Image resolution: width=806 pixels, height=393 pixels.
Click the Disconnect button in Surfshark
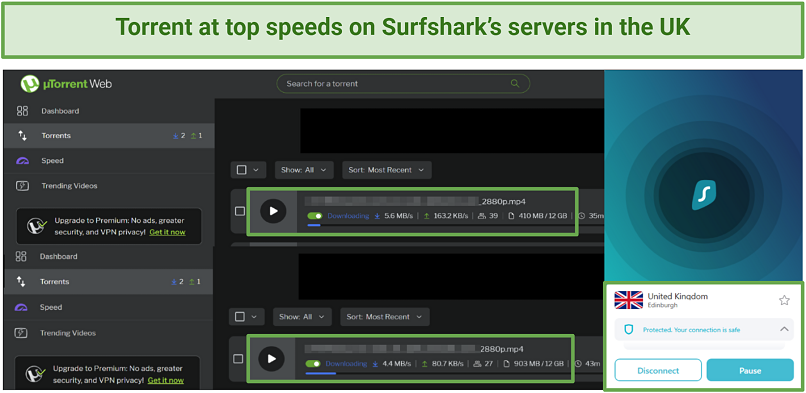tap(658, 370)
